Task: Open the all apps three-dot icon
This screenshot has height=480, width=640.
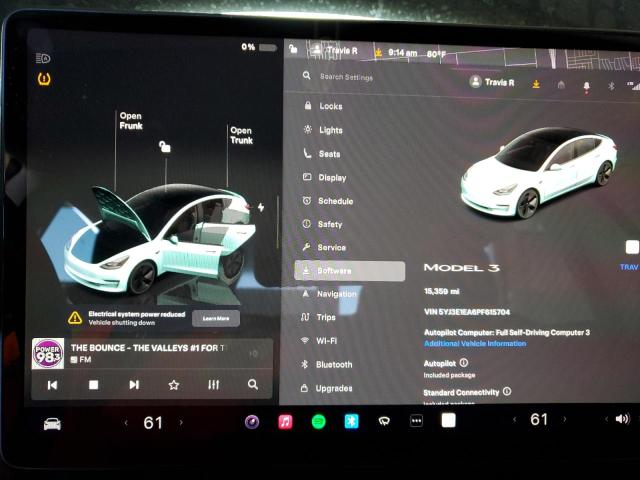Action: [x=416, y=420]
